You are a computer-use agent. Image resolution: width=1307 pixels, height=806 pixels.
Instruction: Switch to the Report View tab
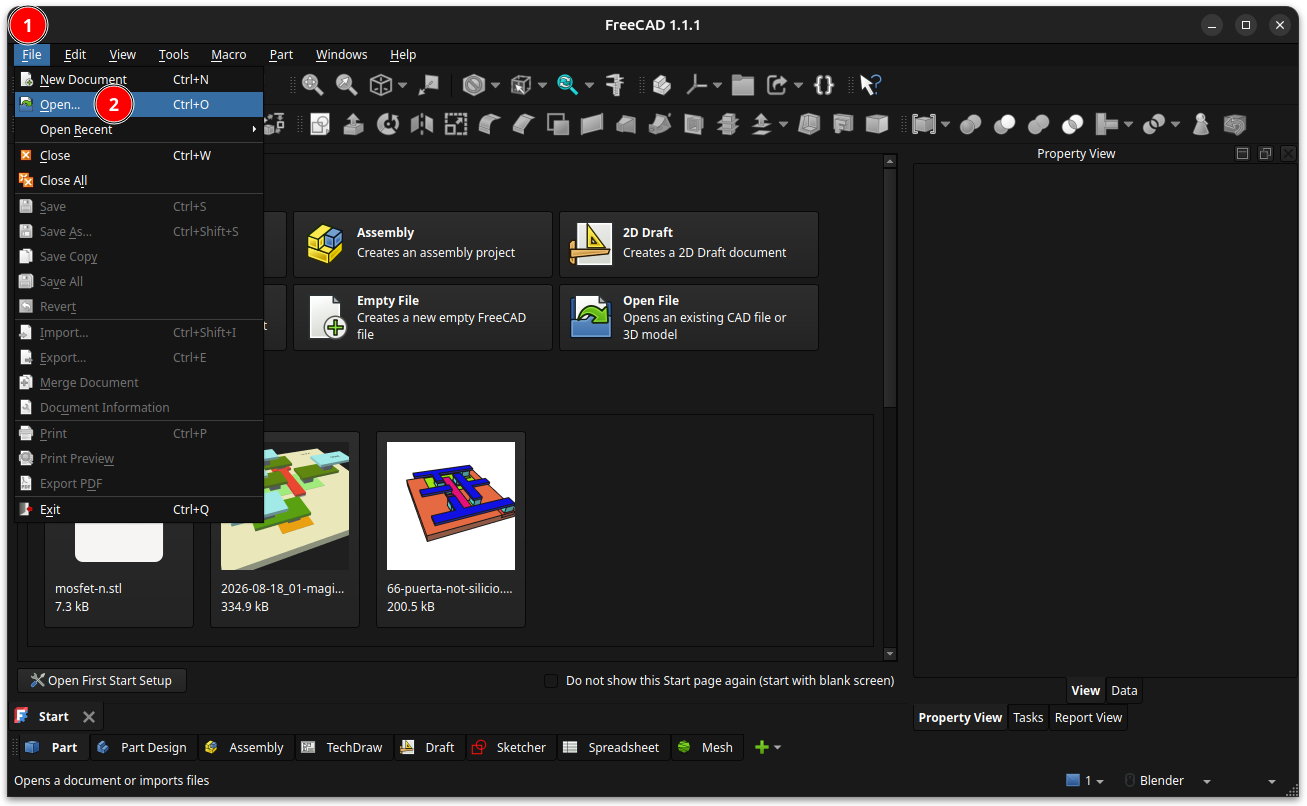1088,718
